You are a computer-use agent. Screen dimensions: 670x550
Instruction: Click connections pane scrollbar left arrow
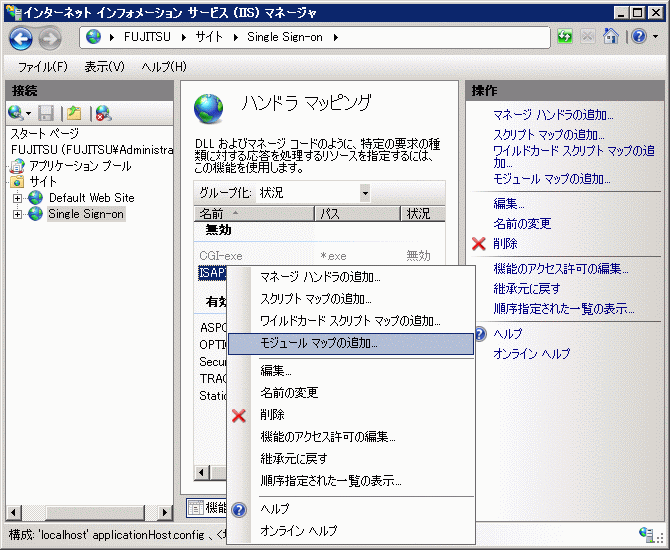point(14,512)
